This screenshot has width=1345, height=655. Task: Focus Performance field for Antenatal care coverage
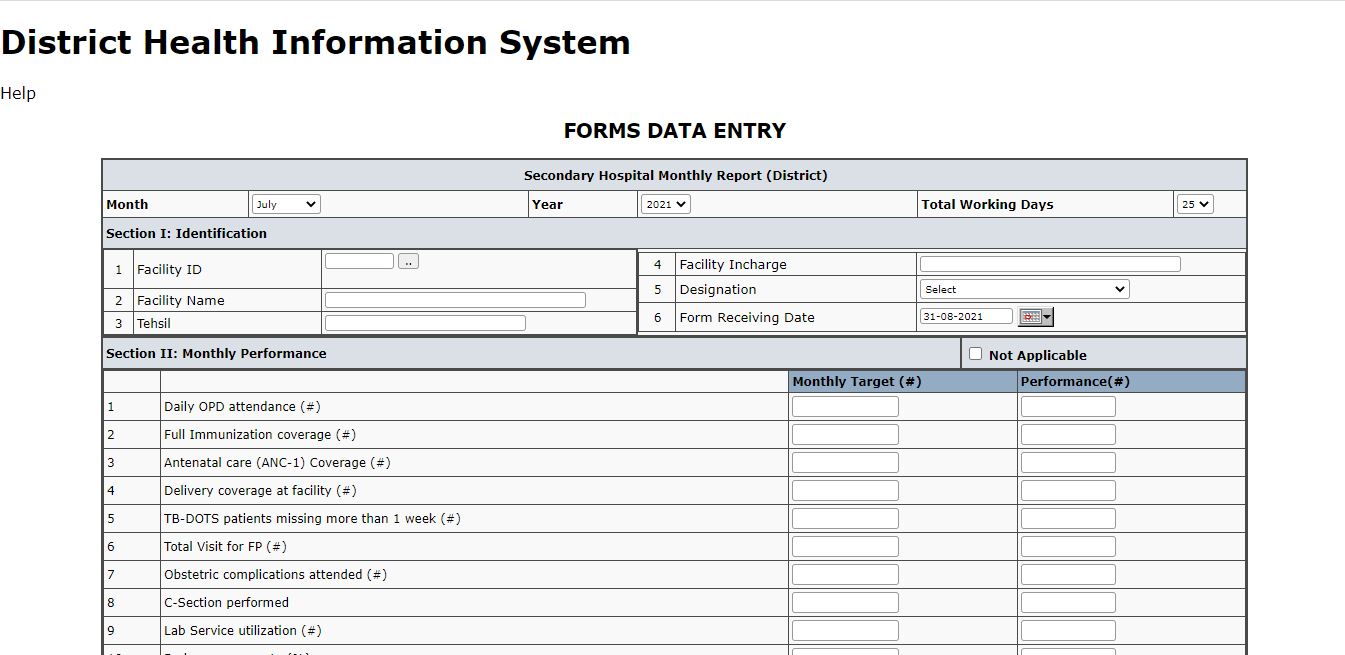click(x=1068, y=463)
